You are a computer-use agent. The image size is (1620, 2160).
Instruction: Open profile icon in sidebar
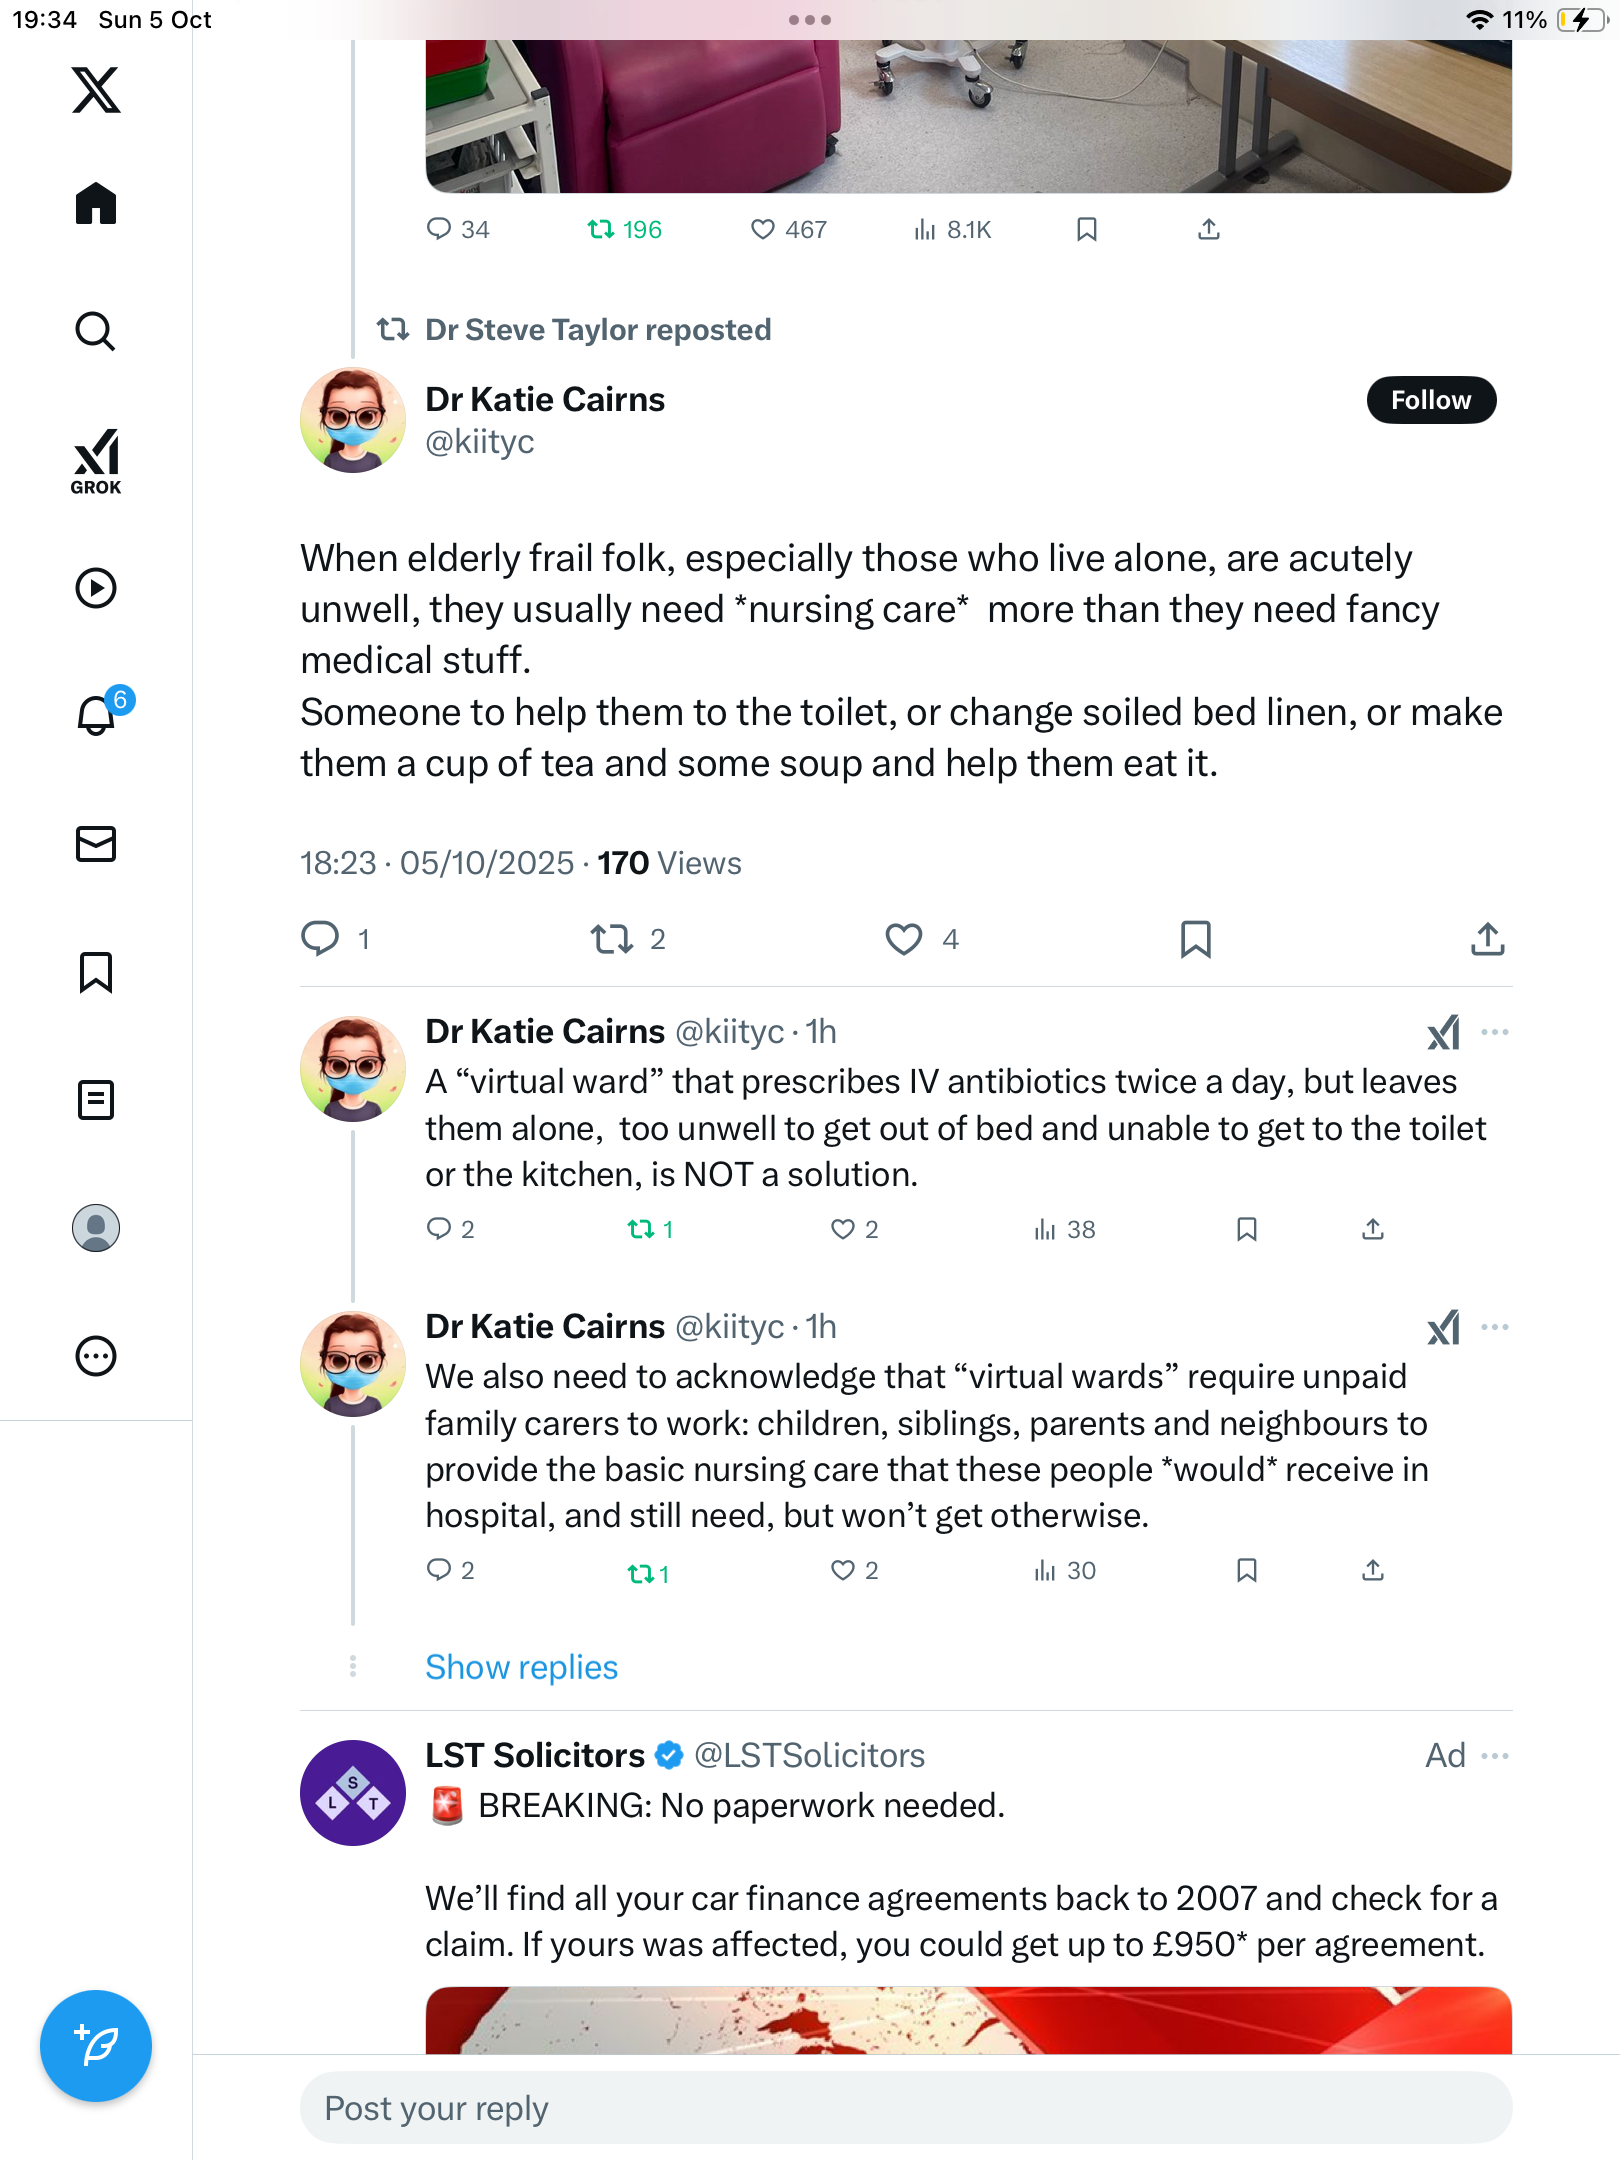coord(96,1228)
